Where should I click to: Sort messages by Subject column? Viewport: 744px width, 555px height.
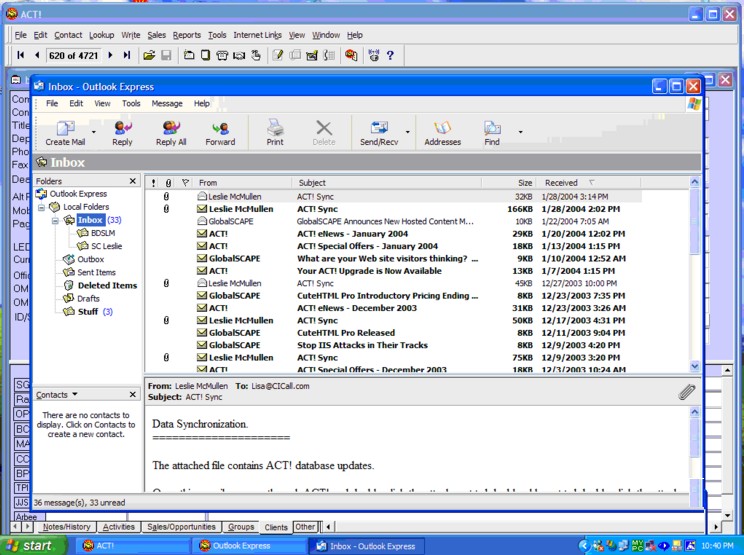pyautogui.click(x=387, y=183)
